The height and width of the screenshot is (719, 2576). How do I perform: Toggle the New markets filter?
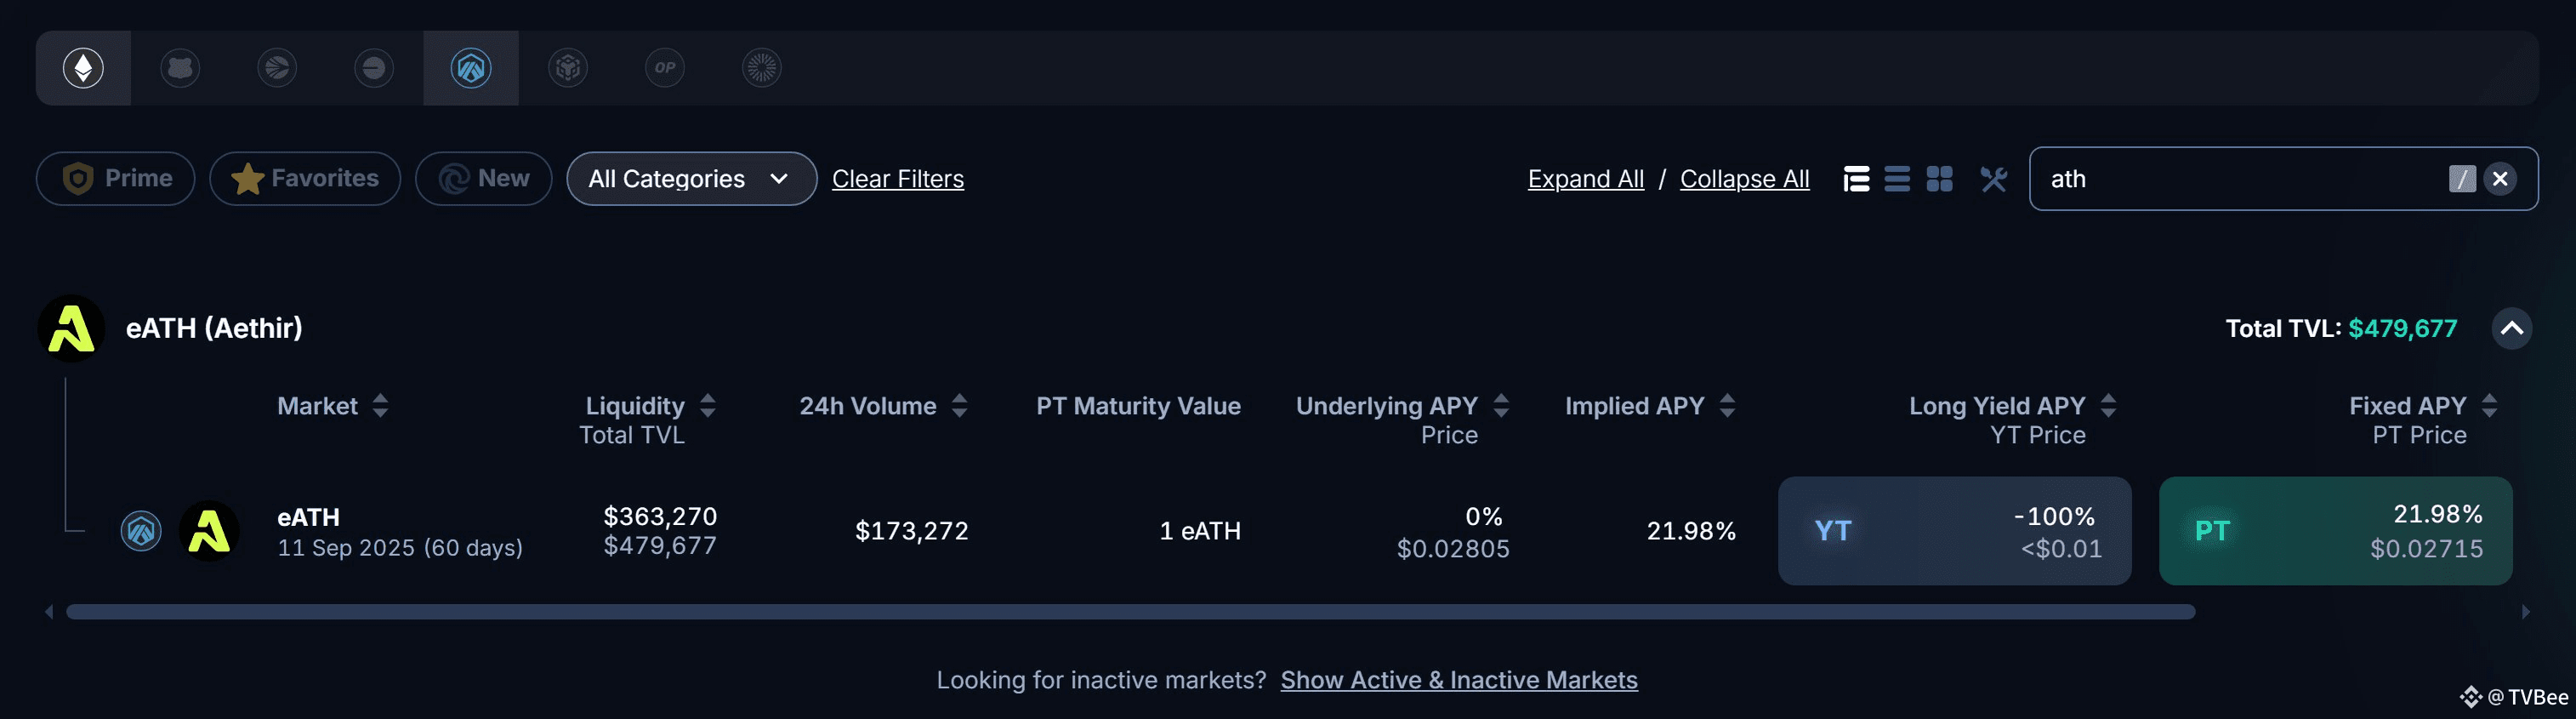(484, 179)
